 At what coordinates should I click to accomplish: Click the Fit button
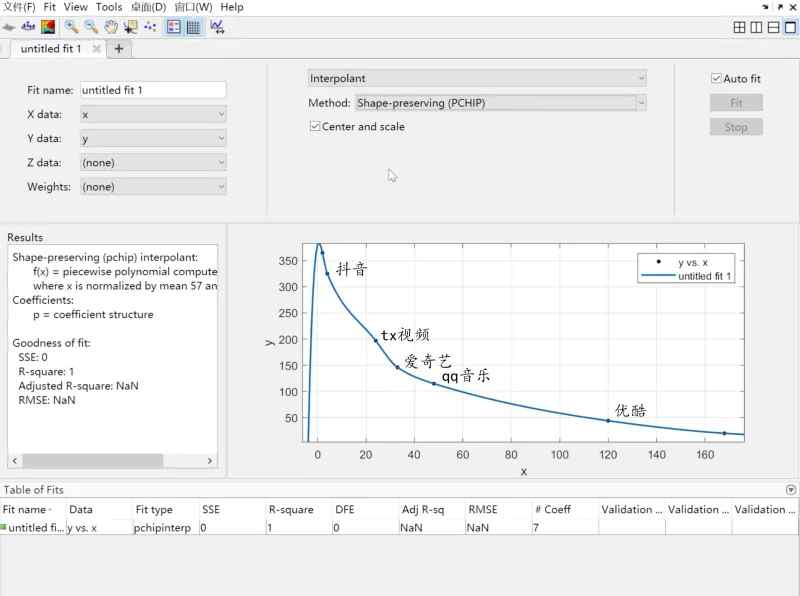pos(736,103)
